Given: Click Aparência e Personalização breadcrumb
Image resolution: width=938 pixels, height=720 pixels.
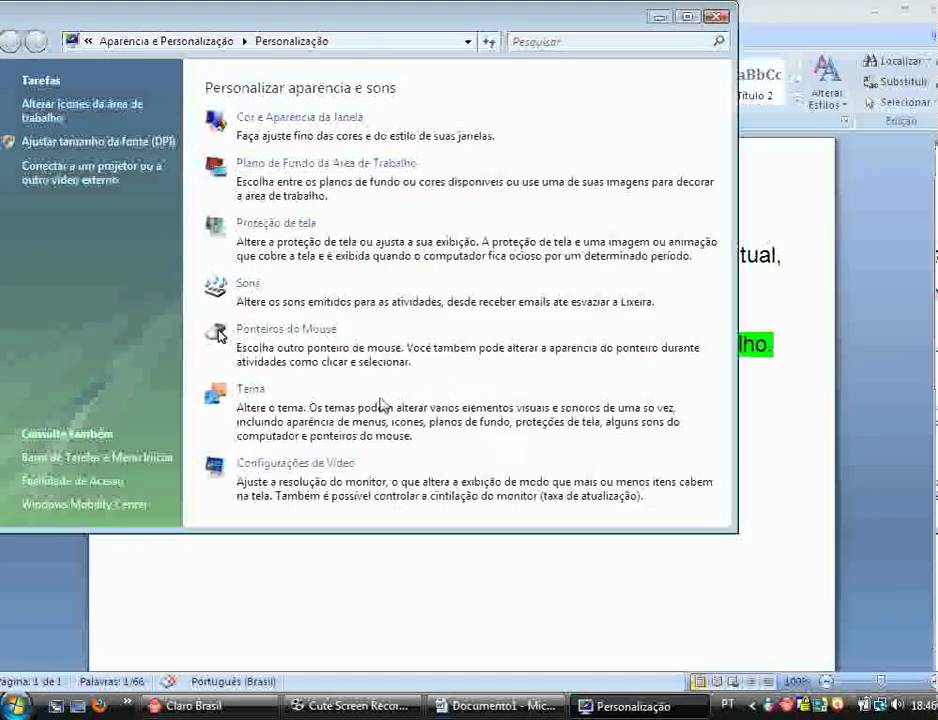Looking at the screenshot, I should pyautogui.click(x=166, y=41).
